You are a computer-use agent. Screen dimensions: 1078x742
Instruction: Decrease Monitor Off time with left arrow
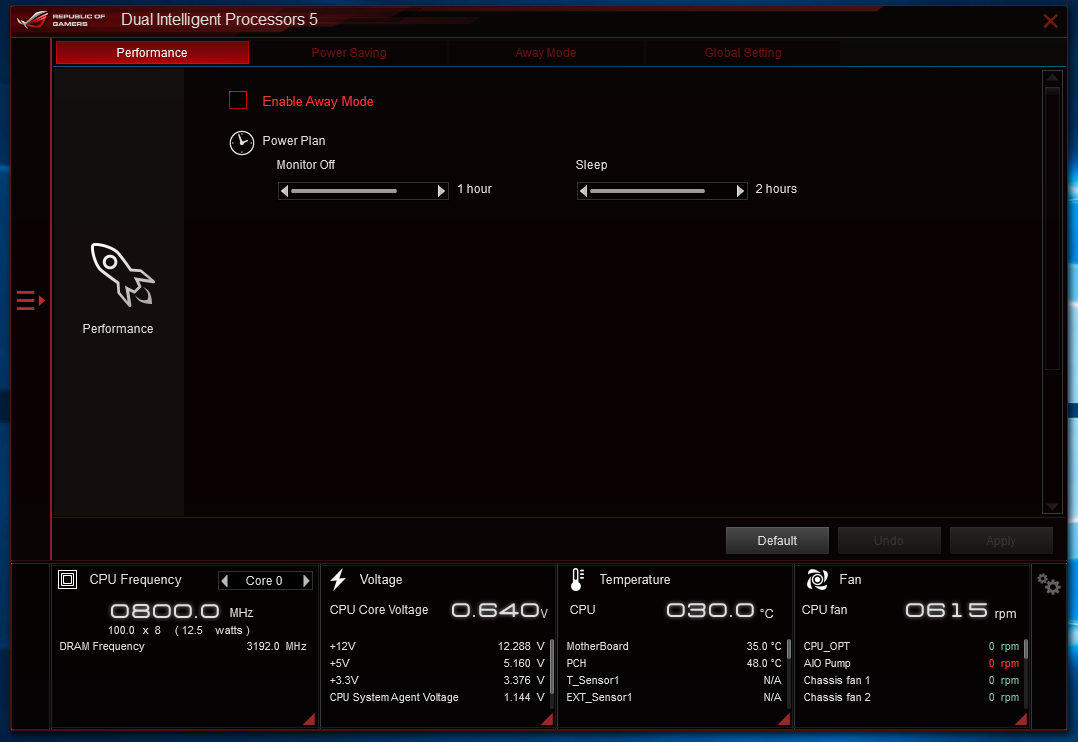pos(285,191)
